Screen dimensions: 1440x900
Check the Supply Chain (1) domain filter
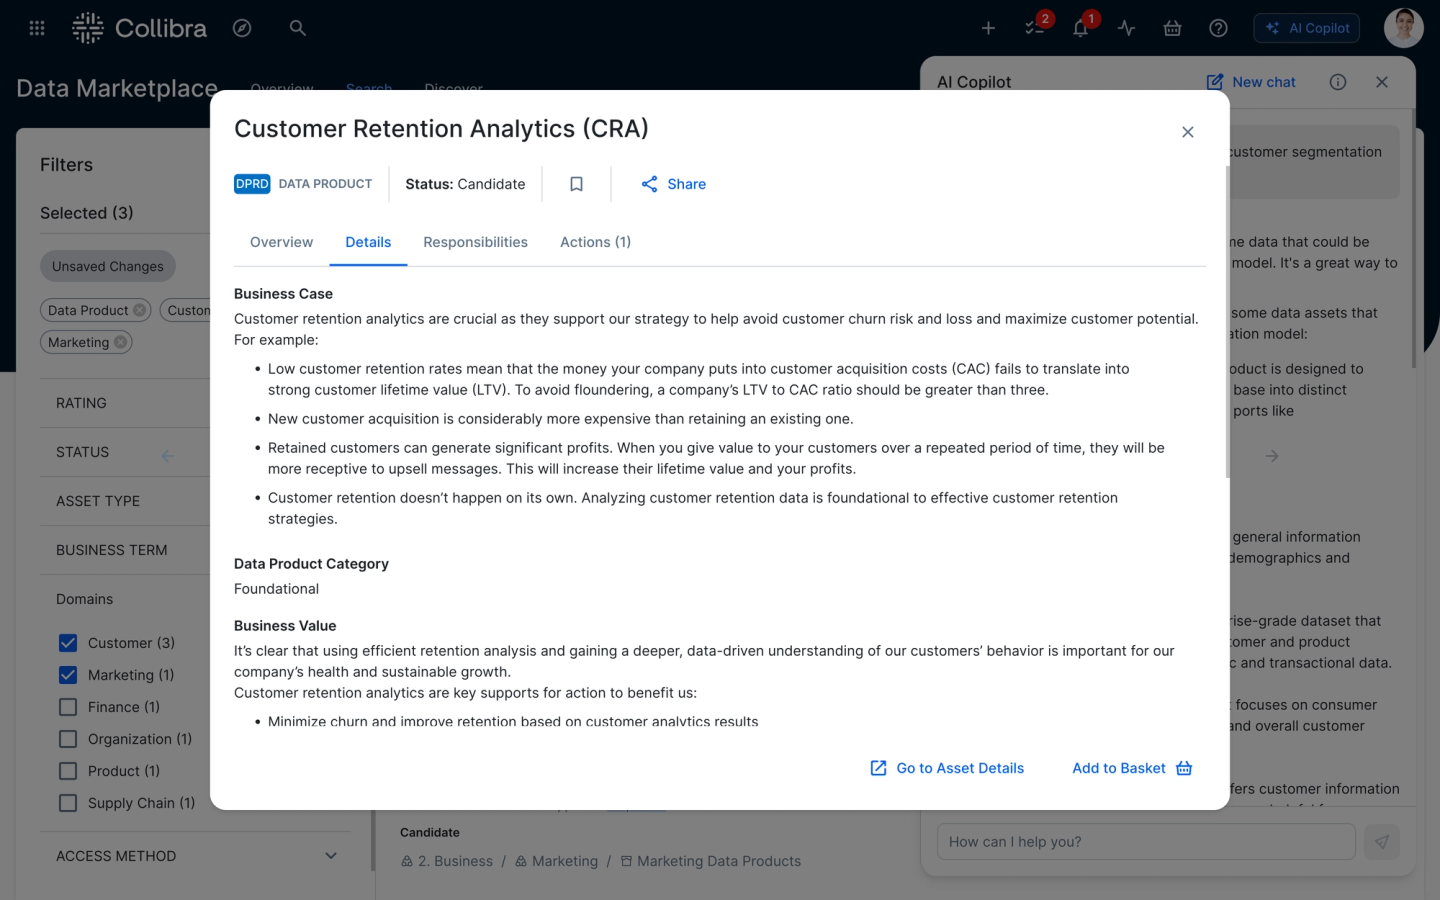click(x=68, y=803)
